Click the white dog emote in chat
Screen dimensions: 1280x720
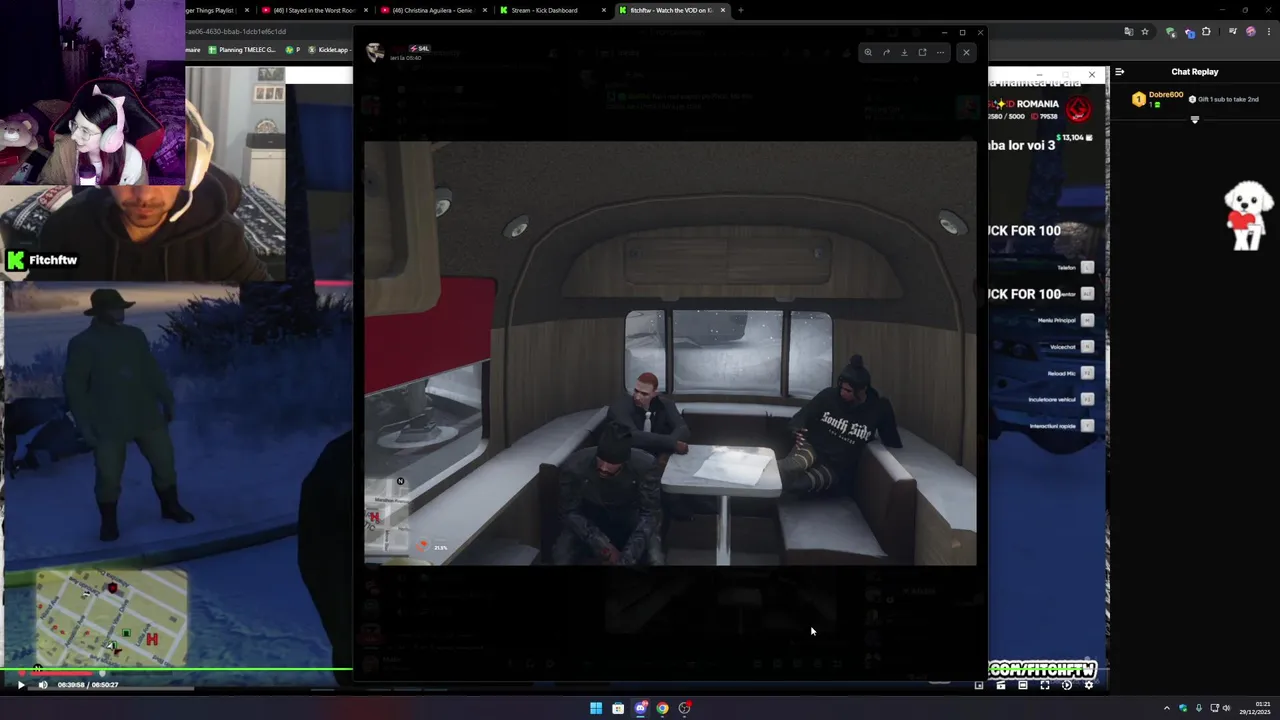pos(1248,214)
